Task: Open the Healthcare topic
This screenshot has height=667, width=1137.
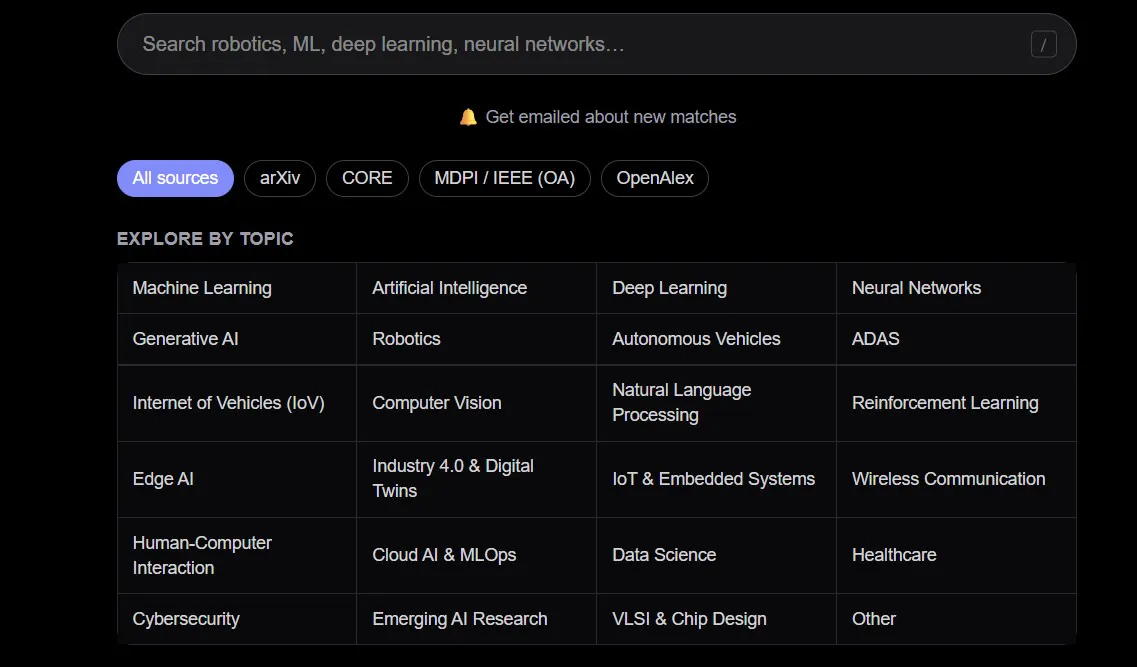Action: (956, 555)
